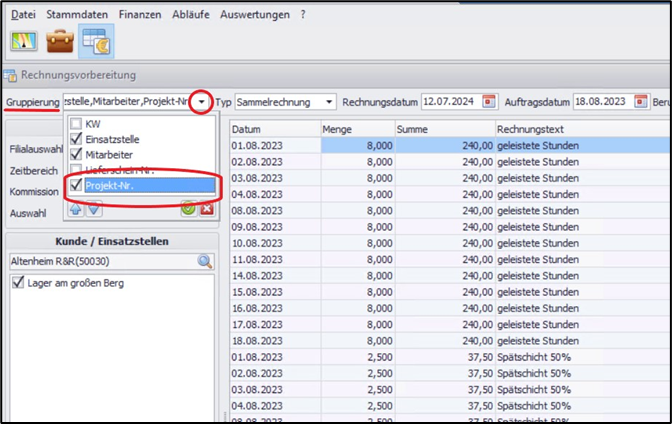Sort by the Summe column header
Image resolution: width=672 pixels, height=424 pixels.
(x=443, y=129)
